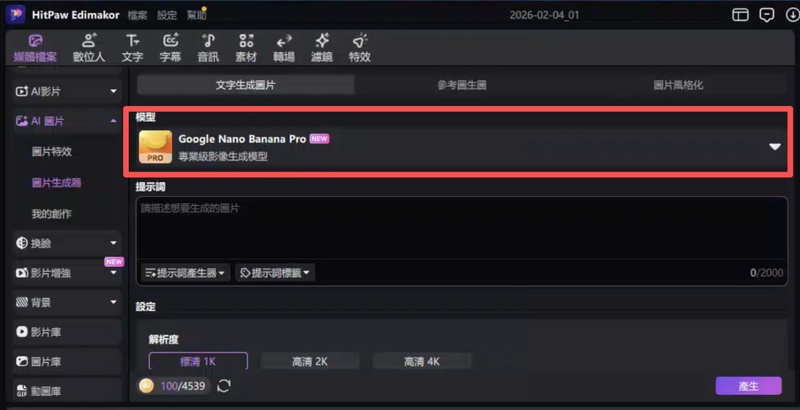Toggle the layout panel icon in title bar
The image size is (800, 410).
[x=740, y=15]
